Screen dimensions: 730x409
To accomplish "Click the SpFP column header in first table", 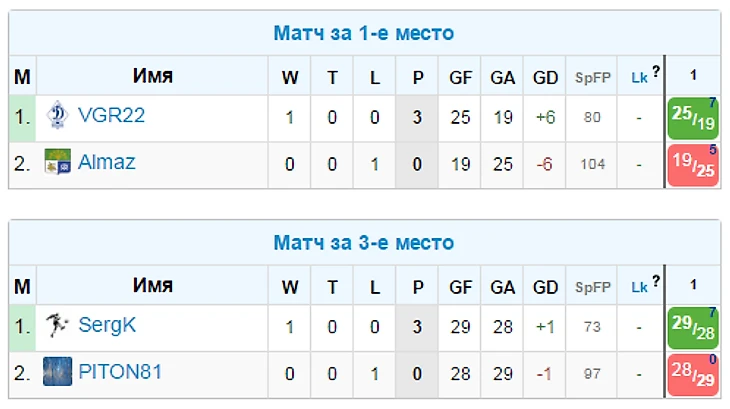I will (x=592, y=77).
